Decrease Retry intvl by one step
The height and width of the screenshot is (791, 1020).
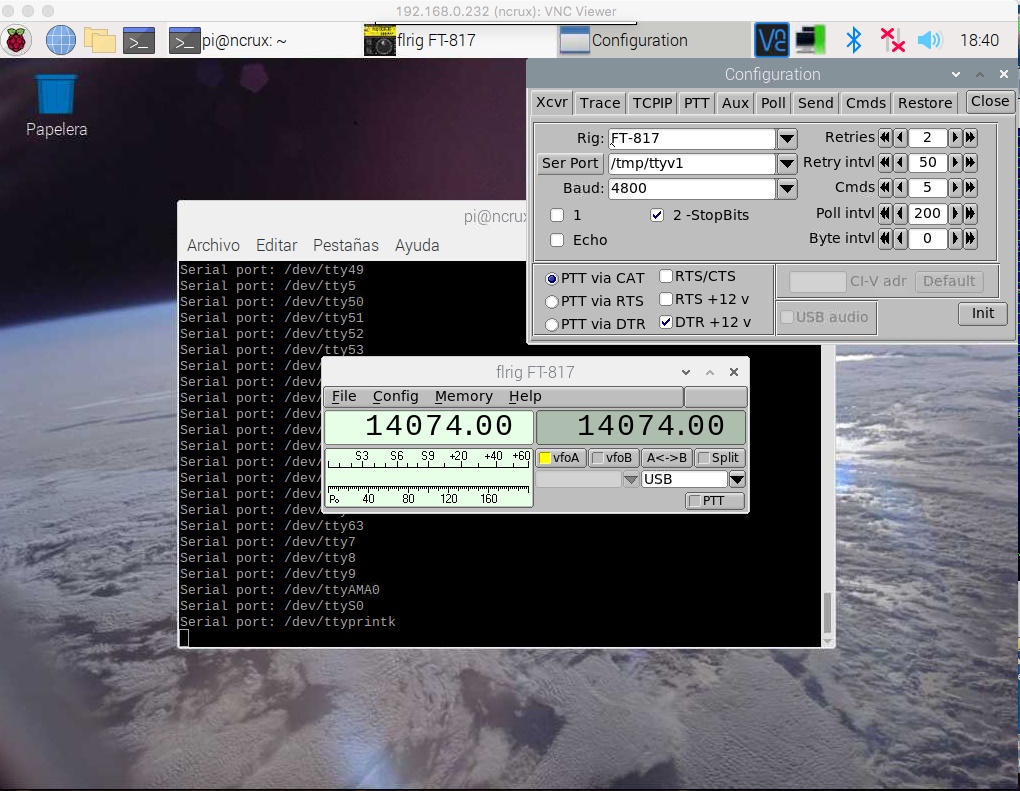point(900,163)
